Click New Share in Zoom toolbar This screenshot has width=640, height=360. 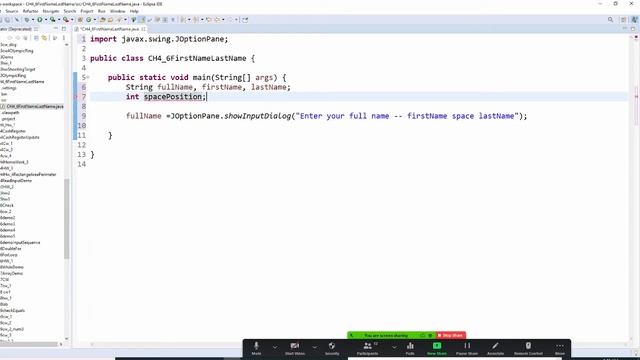(437, 348)
